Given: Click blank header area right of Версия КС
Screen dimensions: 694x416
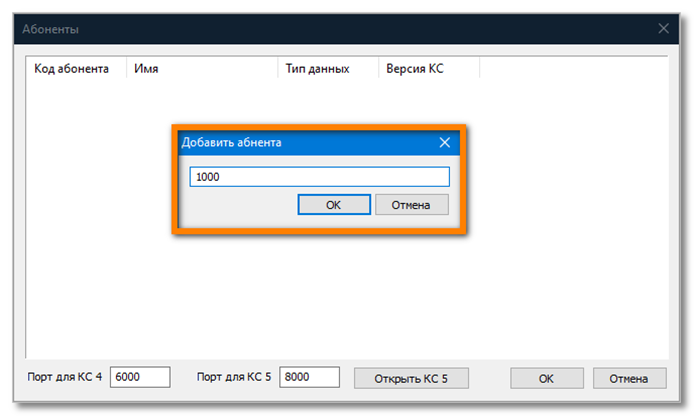Looking at the screenshot, I should 570,70.
